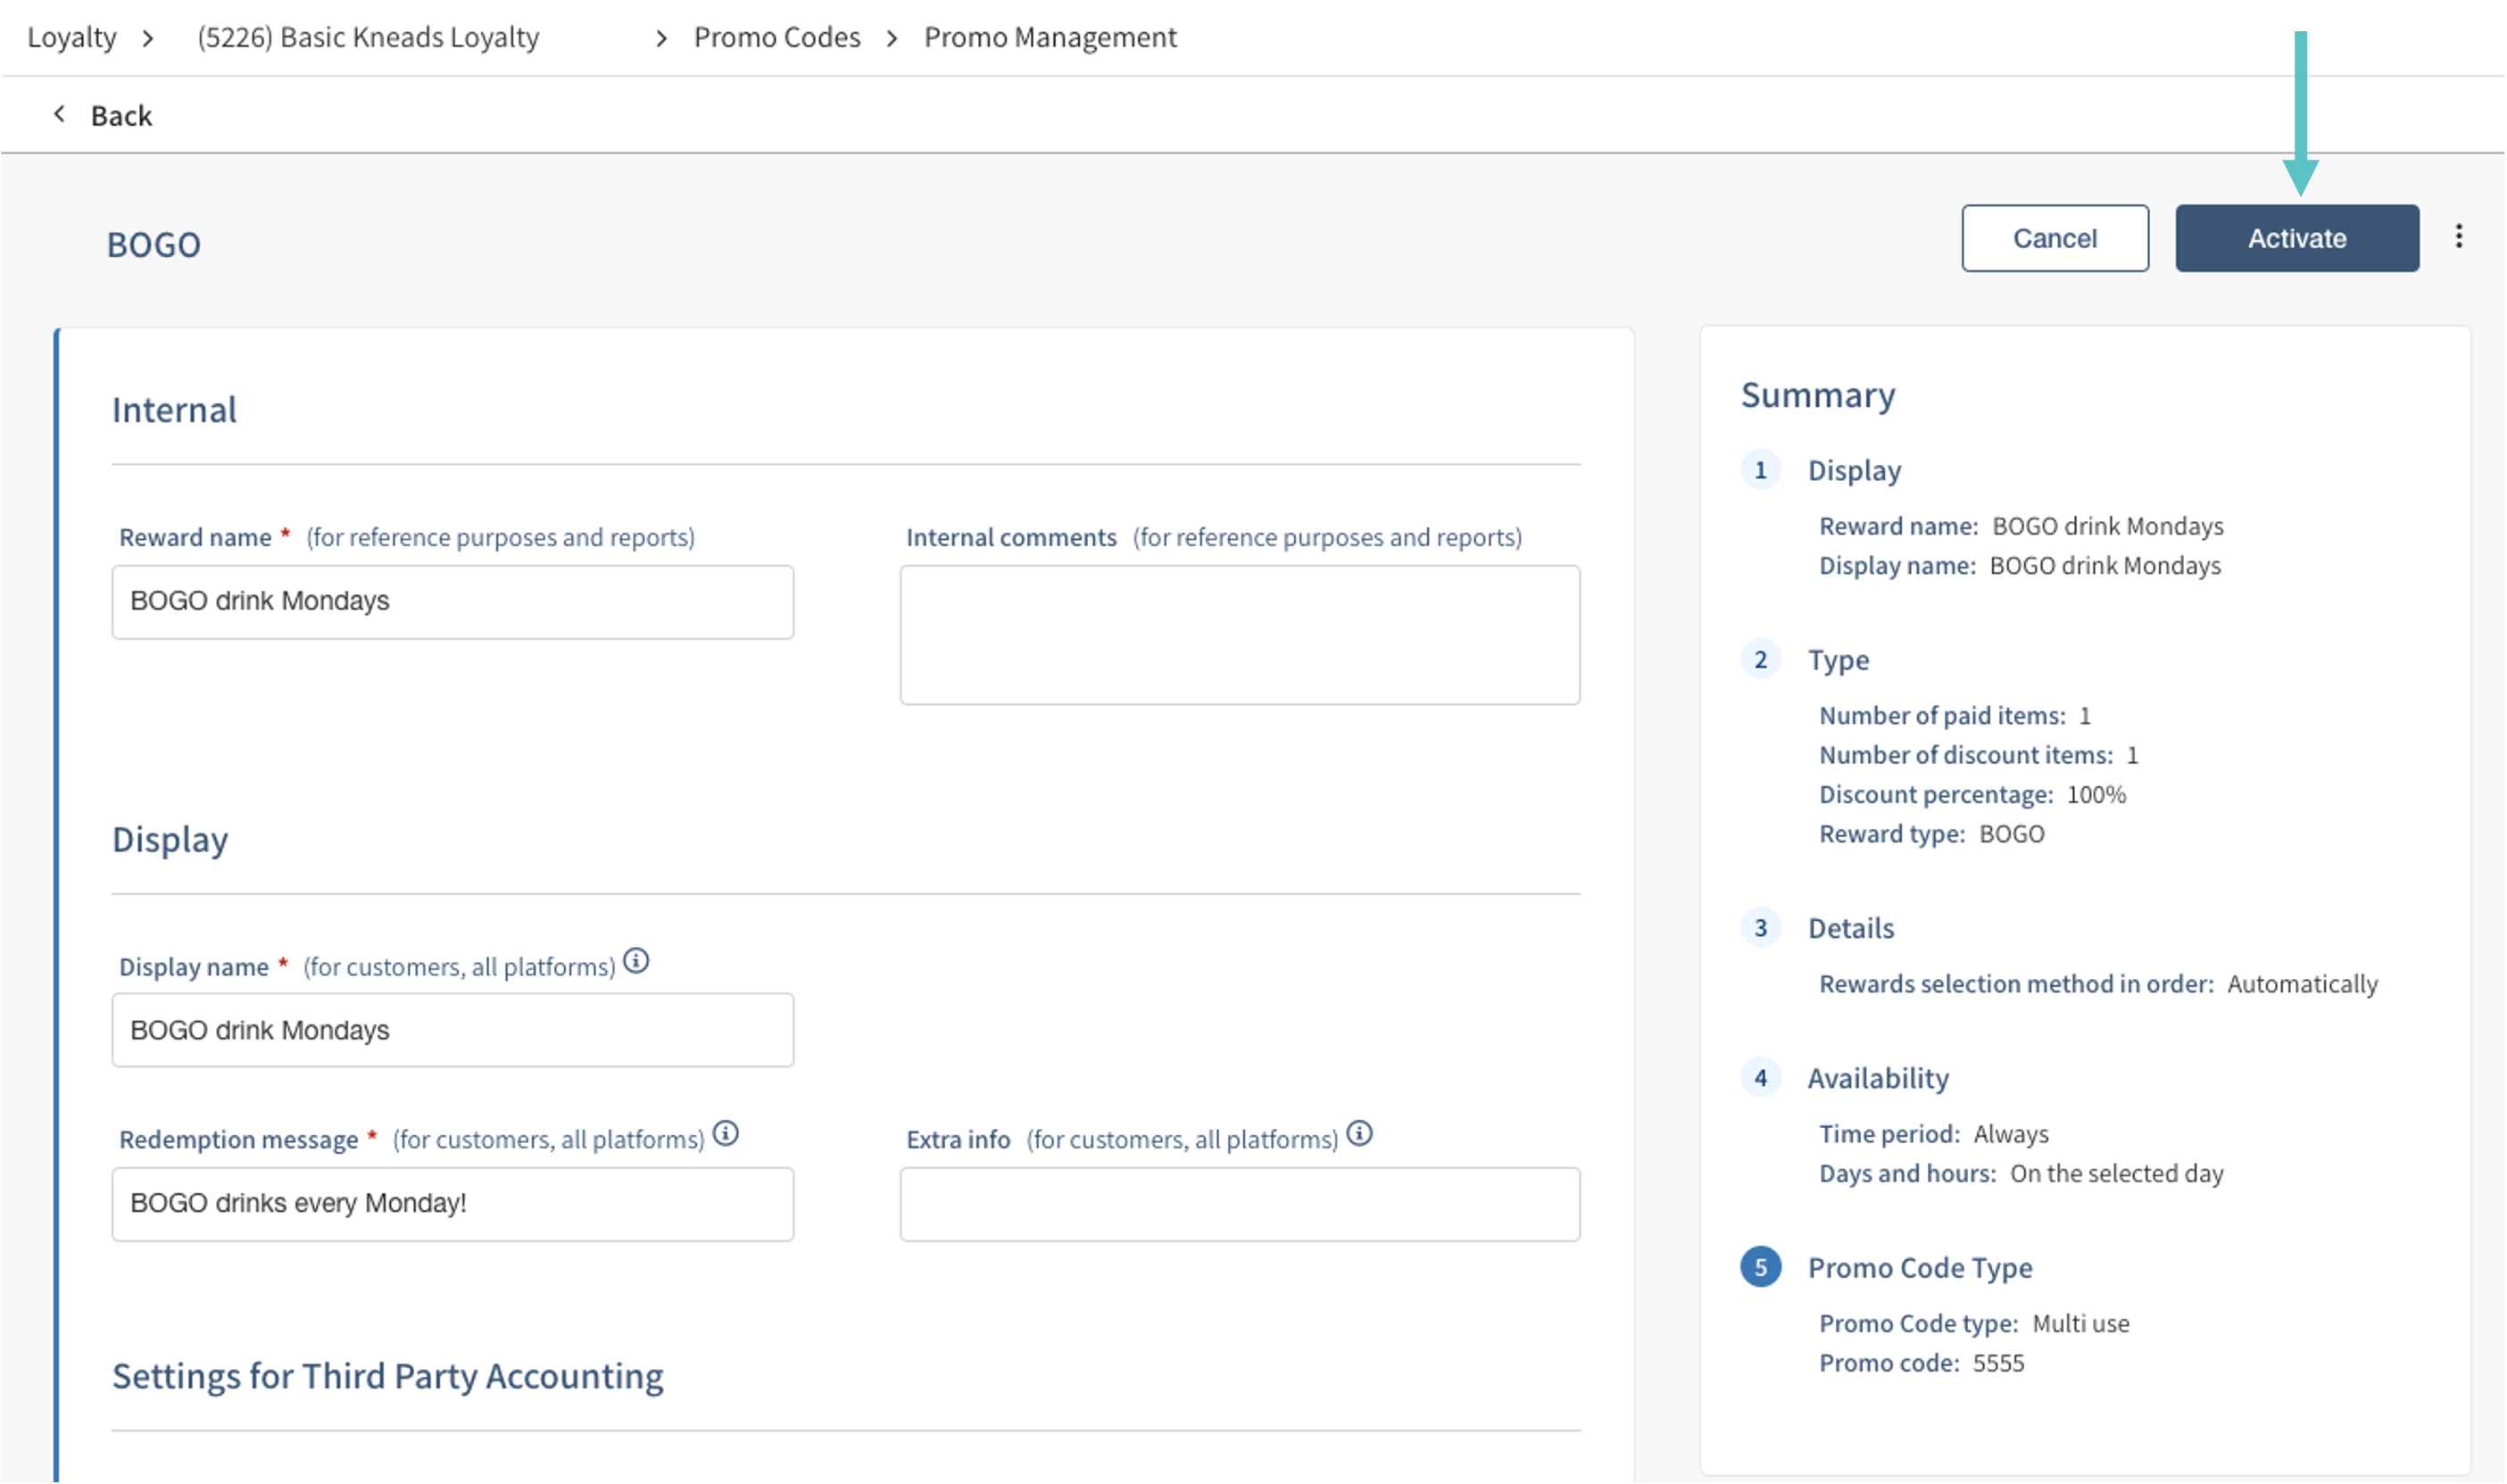2507x1484 pixels.
Task: Click the Redemption message info icon
Action: pos(726,1133)
